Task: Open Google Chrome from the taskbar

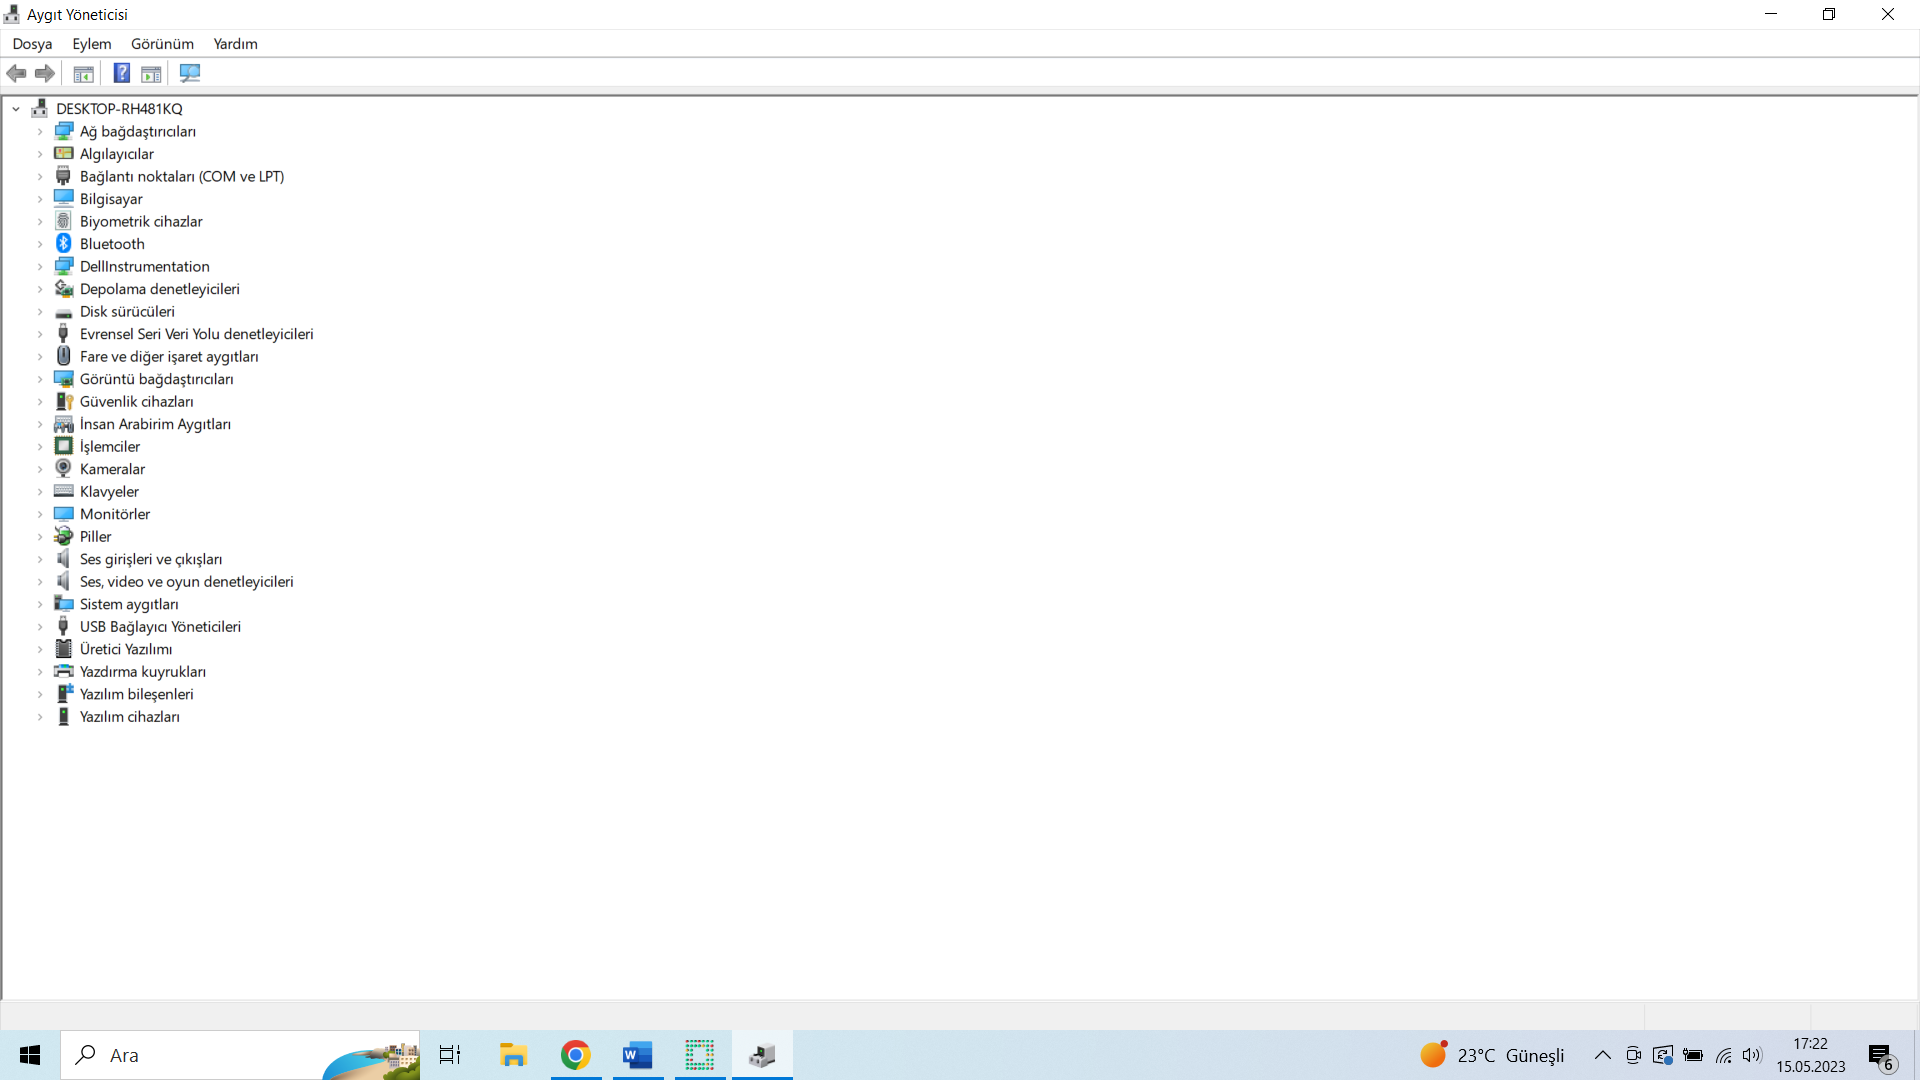Action: [575, 1055]
